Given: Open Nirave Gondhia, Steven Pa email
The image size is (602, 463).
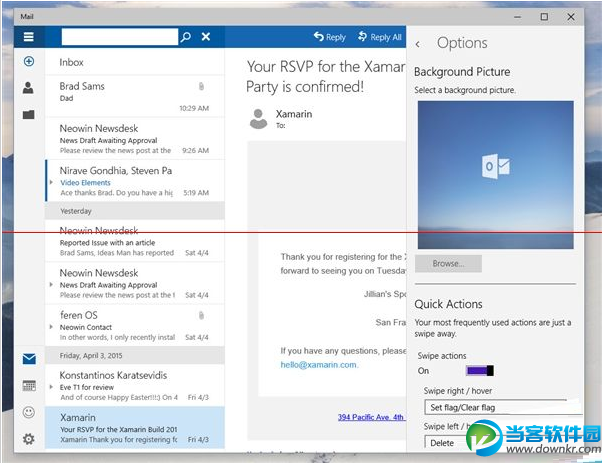Looking at the screenshot, I should 135,181.
